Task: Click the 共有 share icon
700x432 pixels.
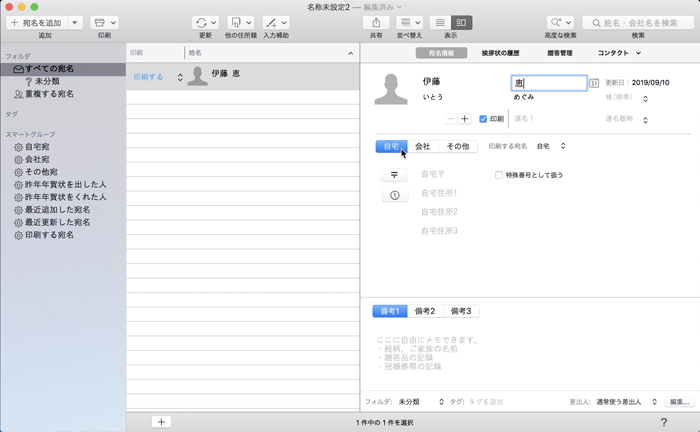Action: 376,22
